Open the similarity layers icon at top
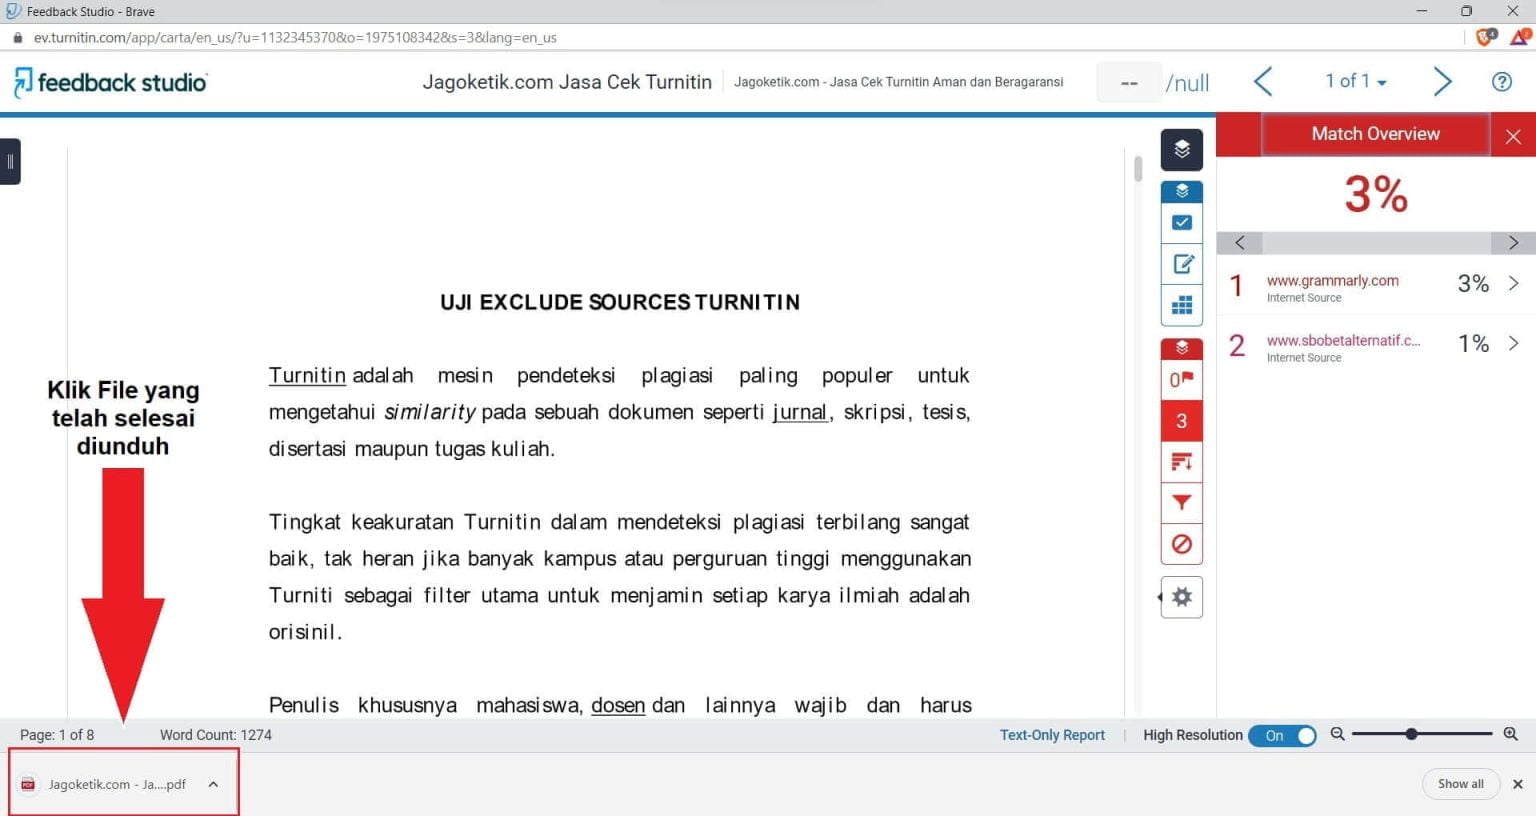 (x=1181, y=150)
